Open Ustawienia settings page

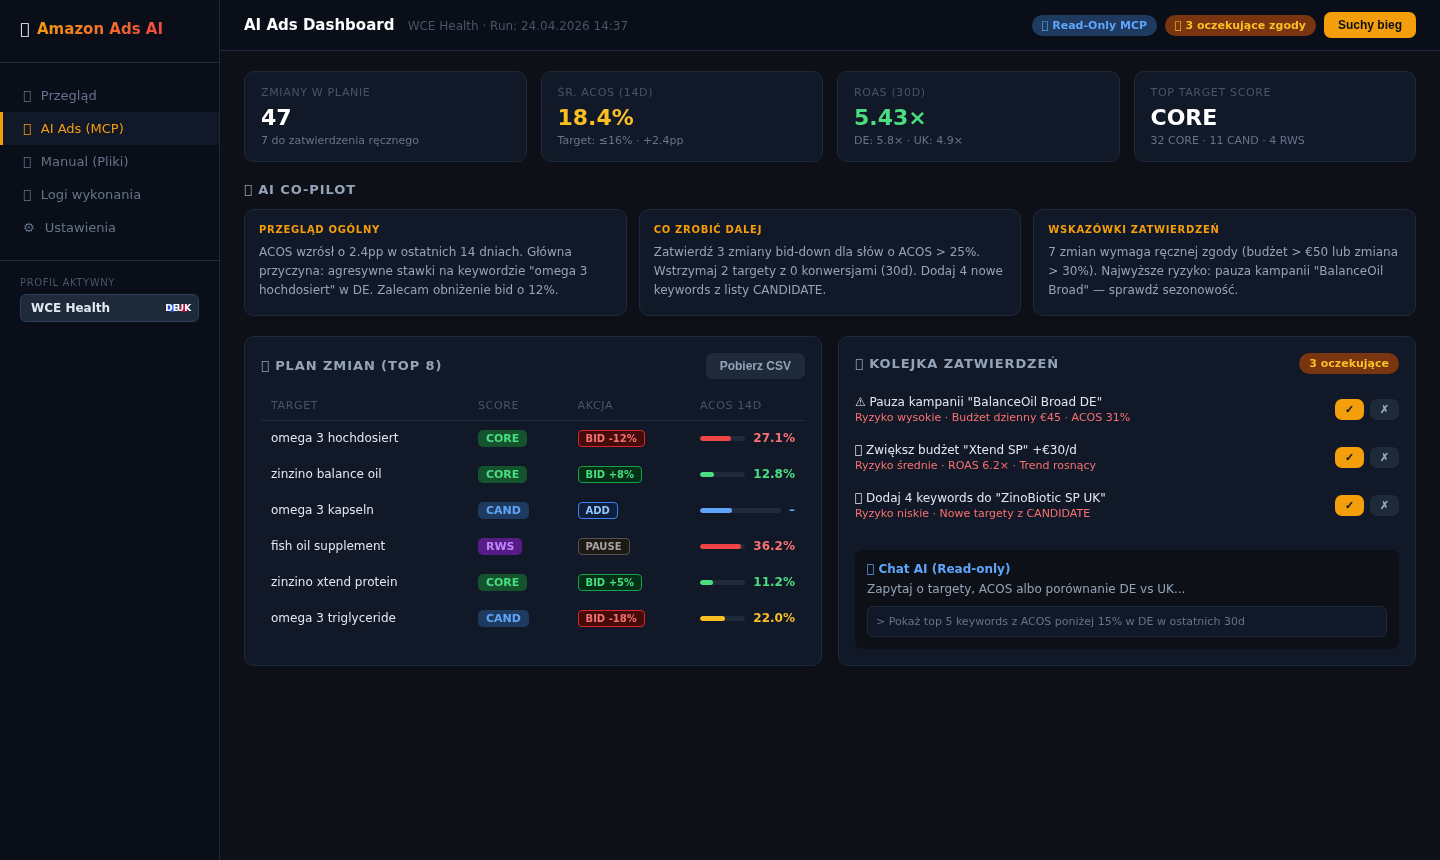click(109, 228)
